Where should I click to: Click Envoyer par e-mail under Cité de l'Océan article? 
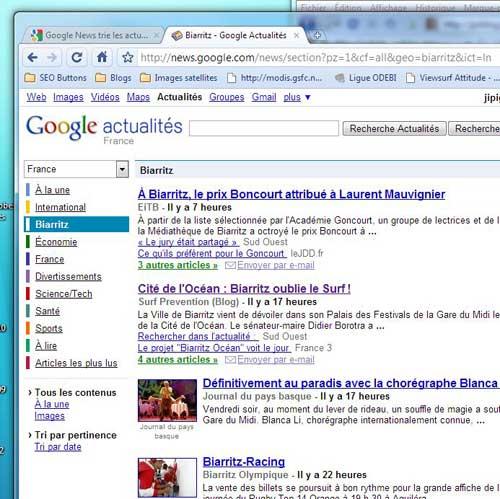point(276,360)
